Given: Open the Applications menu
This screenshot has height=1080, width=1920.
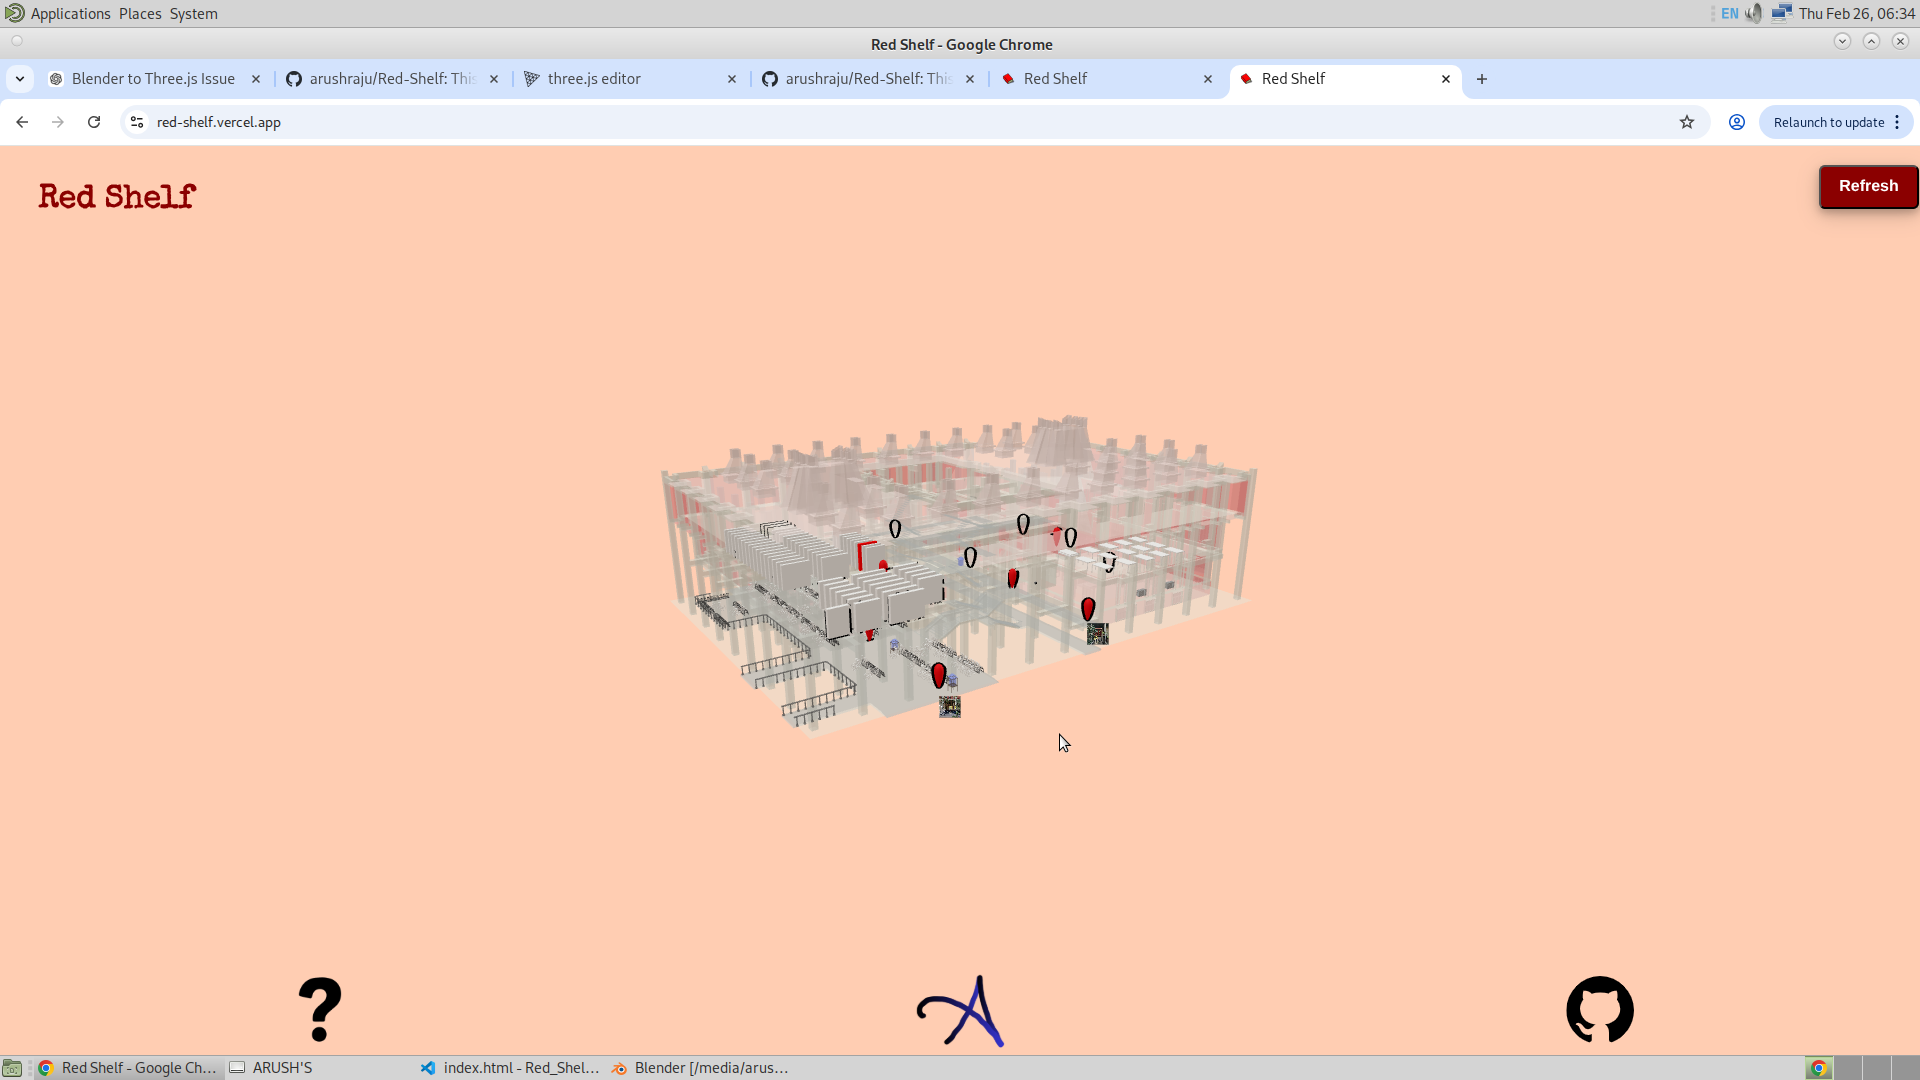Looking at the screenshot, I should 70,13.
